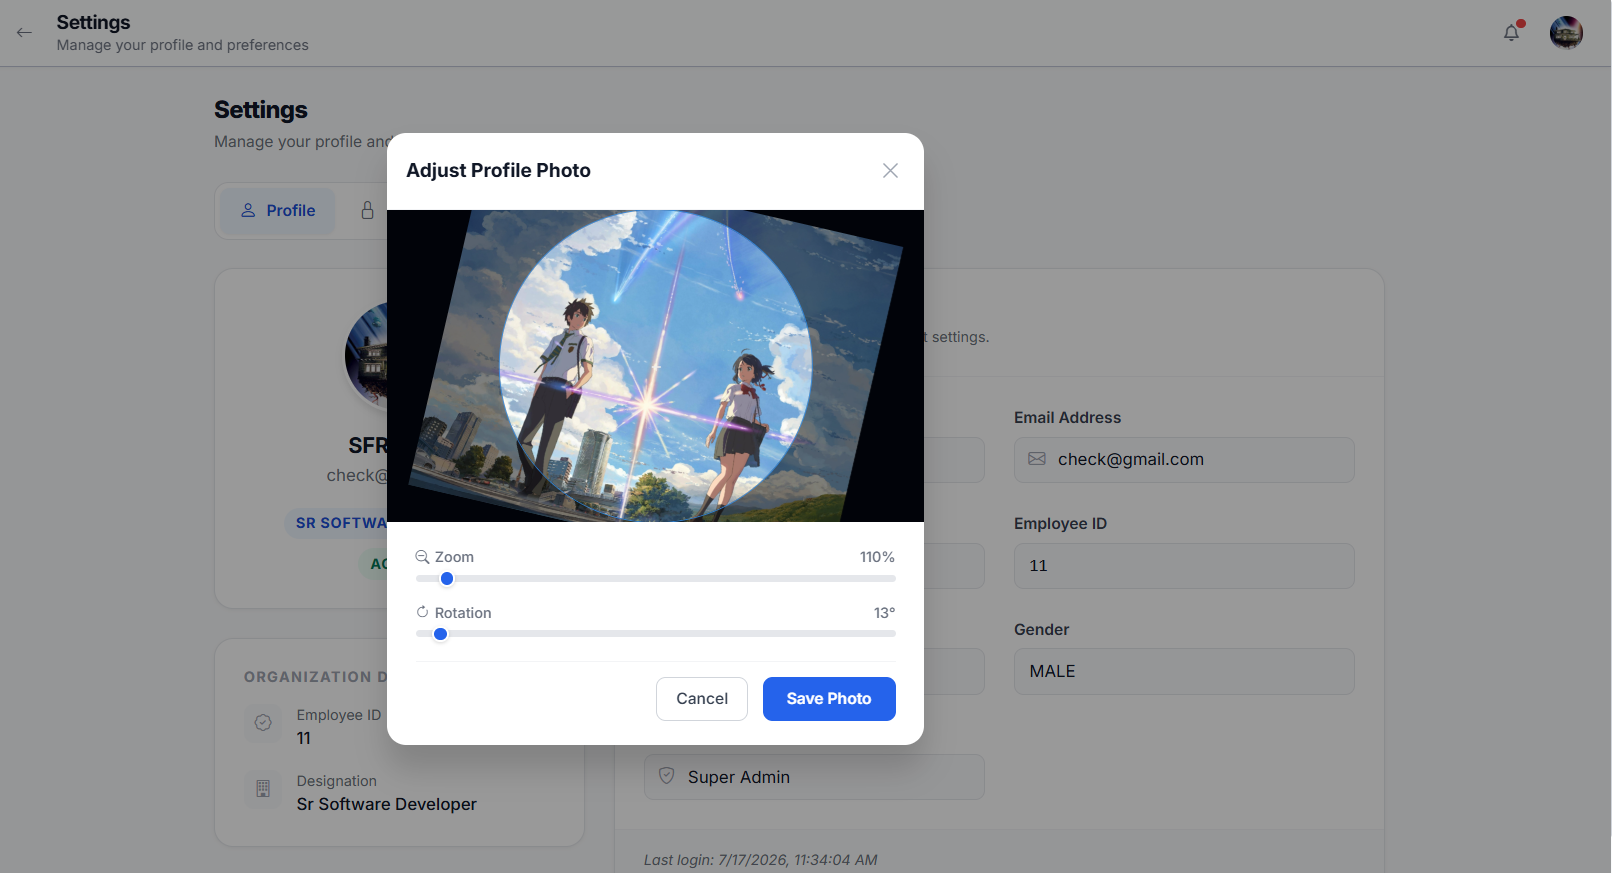The image size is (1612, 873).
Task: Close the Adjust Profile Photo dialog
Action: [890, 171]
